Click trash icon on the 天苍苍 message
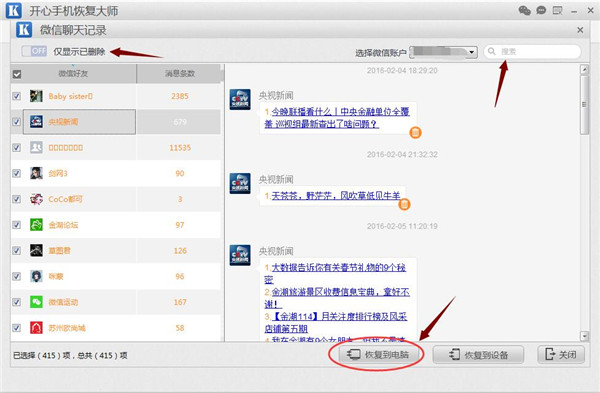The height and width of the screenshot is (393, 600). pyautogui.click(x=404, y=204)
